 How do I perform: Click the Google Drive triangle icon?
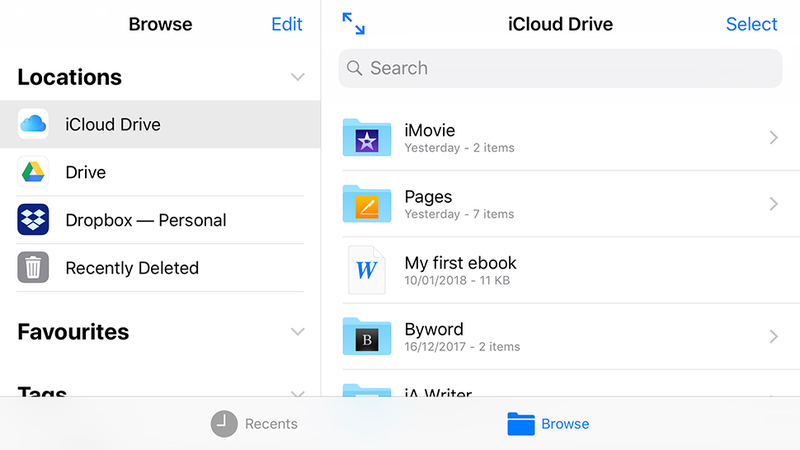pos(33,172)
